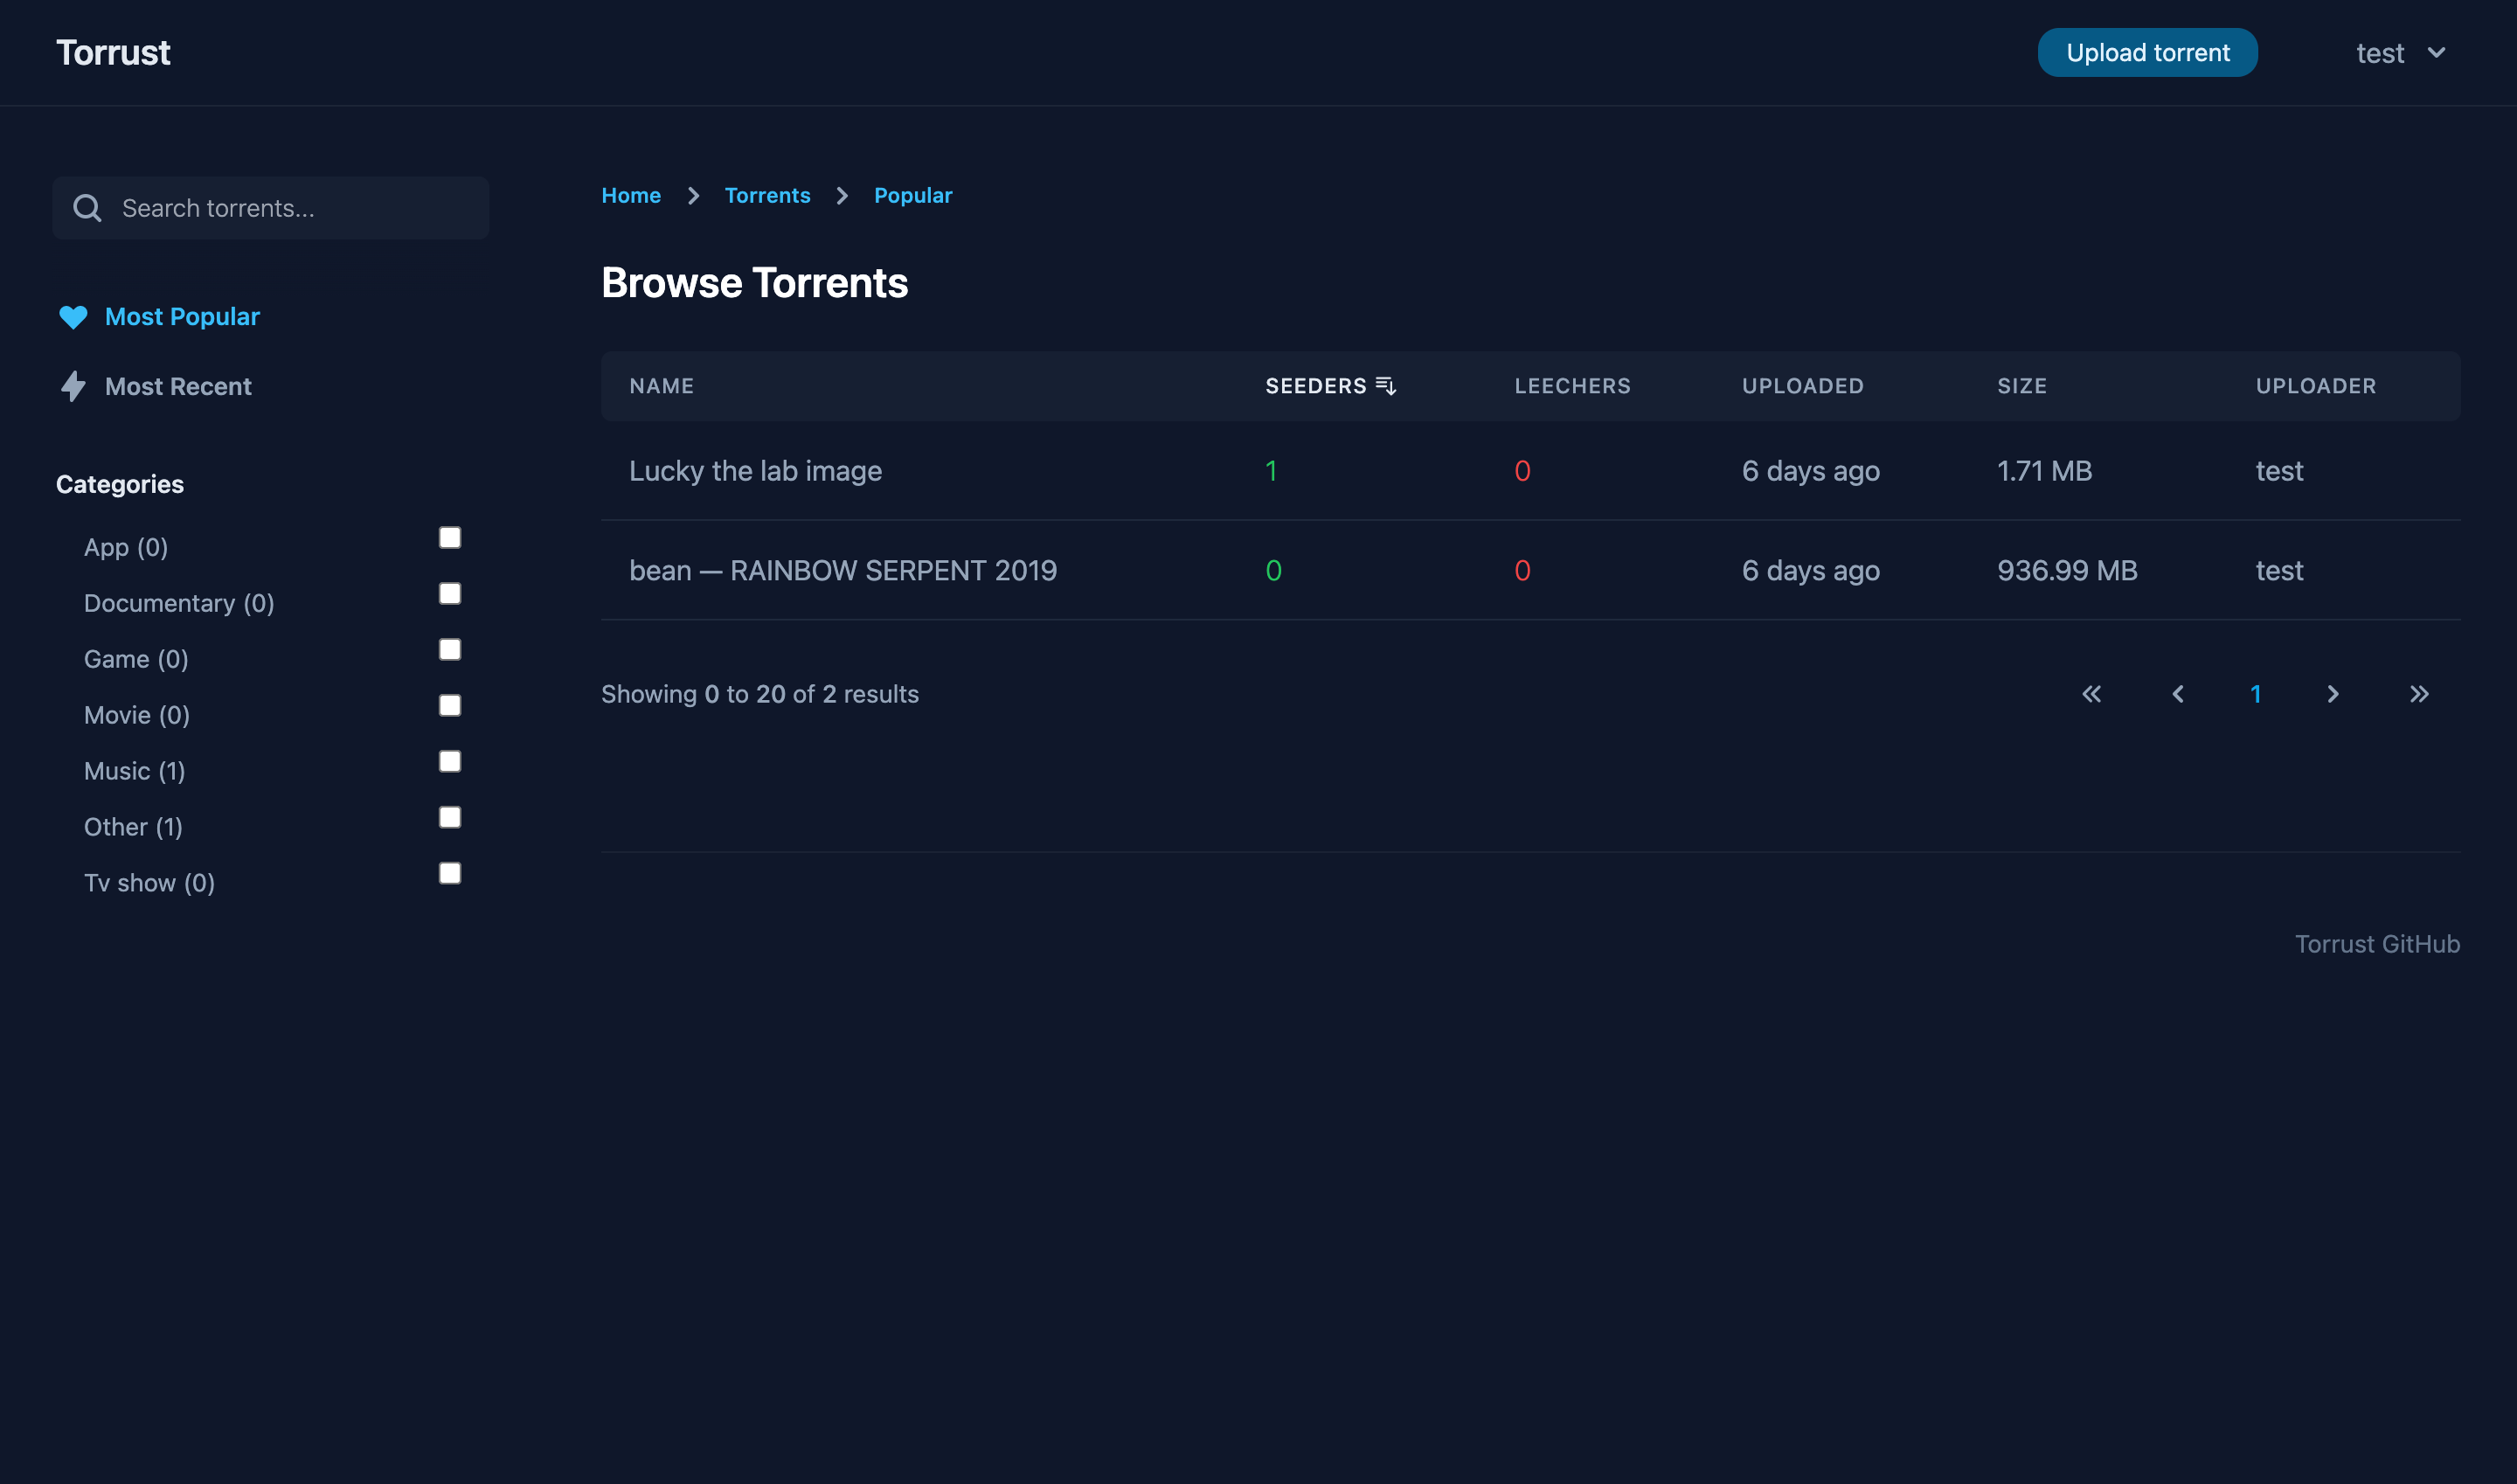This screenshot has width=2517, height=1484.
Task: Click Music (1) category label
Action: [x=135, y=771]
